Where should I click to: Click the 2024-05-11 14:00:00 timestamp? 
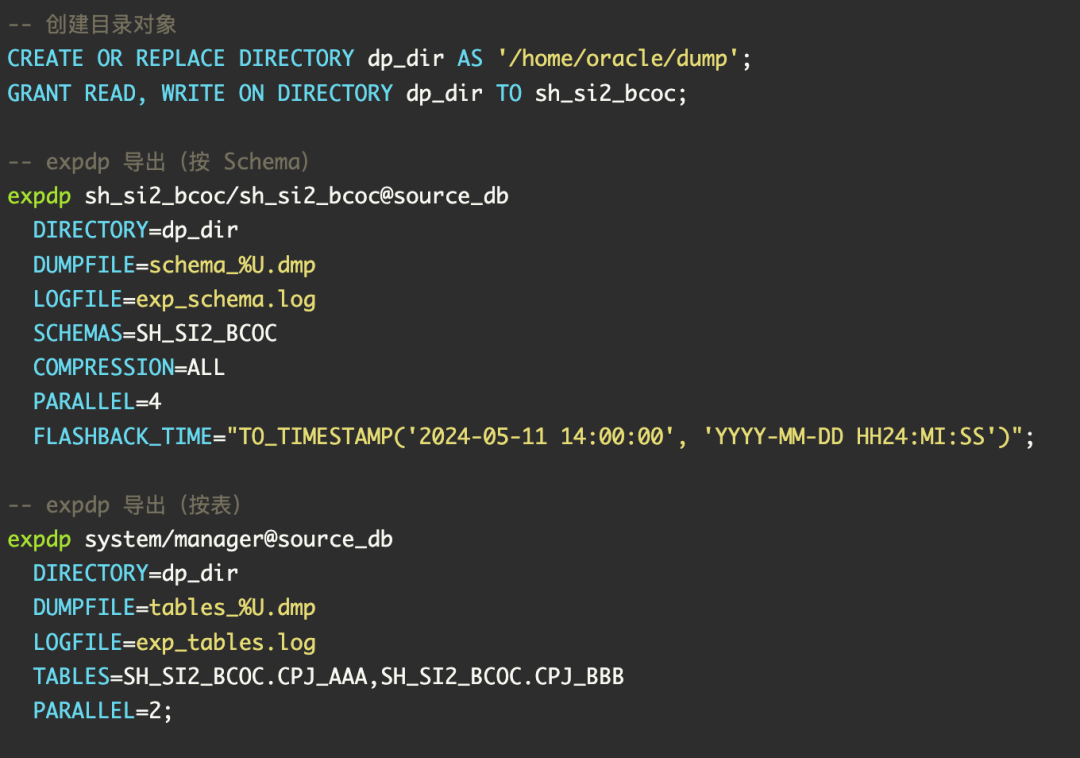point(541,436)
